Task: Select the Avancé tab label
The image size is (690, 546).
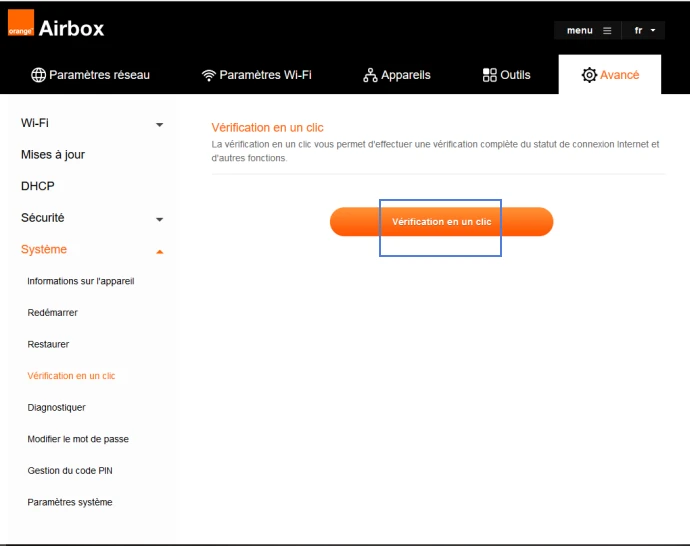Action: [x=619, y=75]
